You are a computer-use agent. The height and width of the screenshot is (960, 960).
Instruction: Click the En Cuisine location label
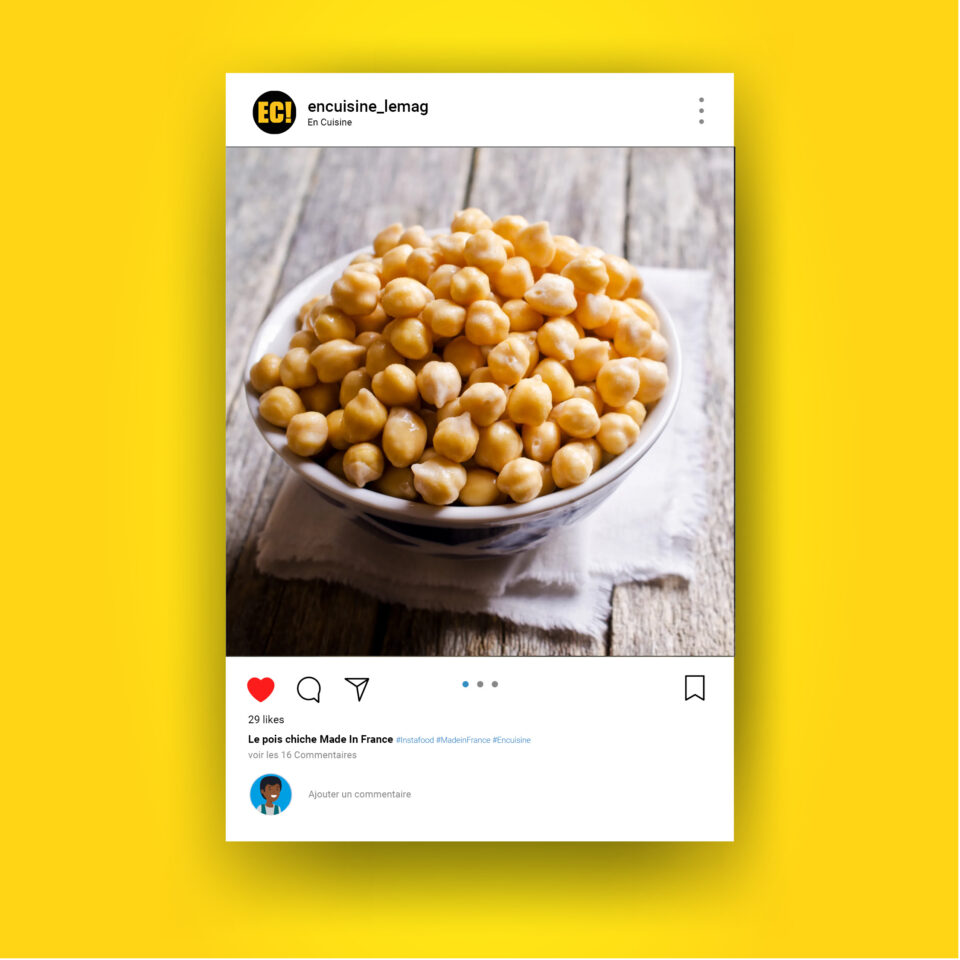click(329, 122)
